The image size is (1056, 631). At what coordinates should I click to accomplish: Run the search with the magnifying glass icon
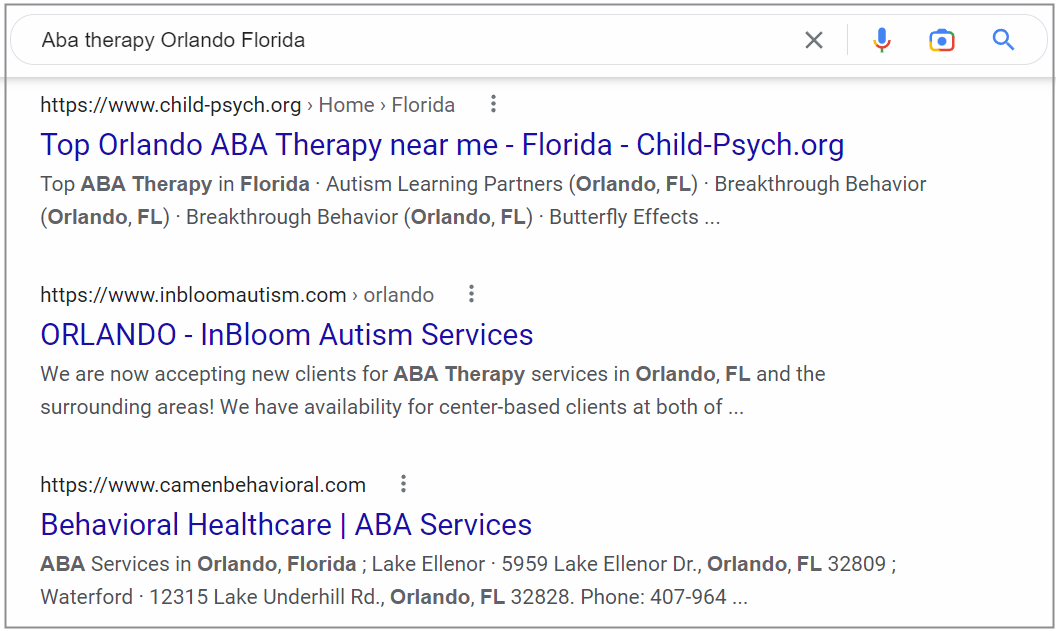pos(1003,39)
